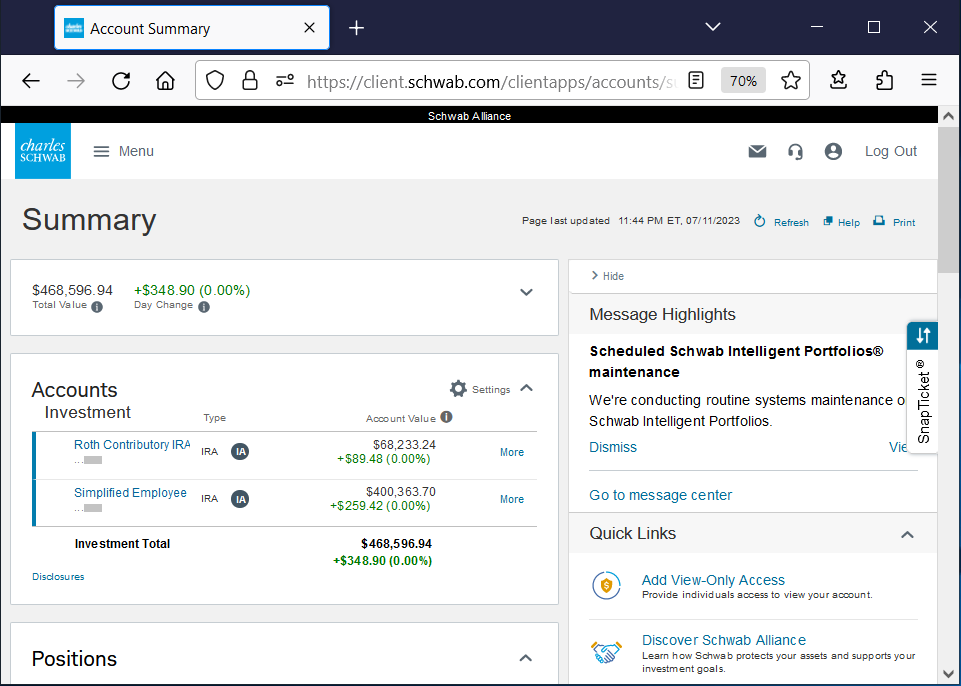
Task: Click the site security padlock icon
Action: coord(250,80)
